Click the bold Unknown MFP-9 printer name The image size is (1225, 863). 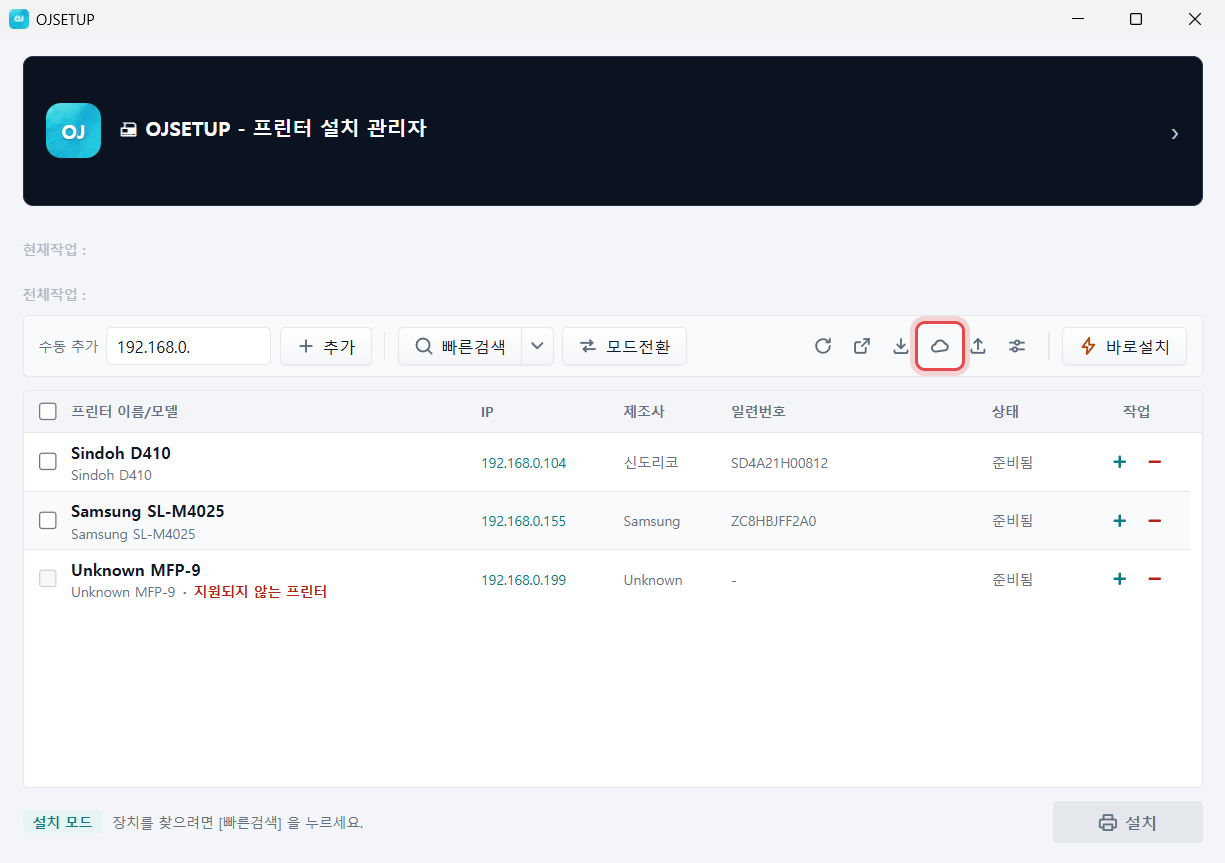tap(136, 570)
